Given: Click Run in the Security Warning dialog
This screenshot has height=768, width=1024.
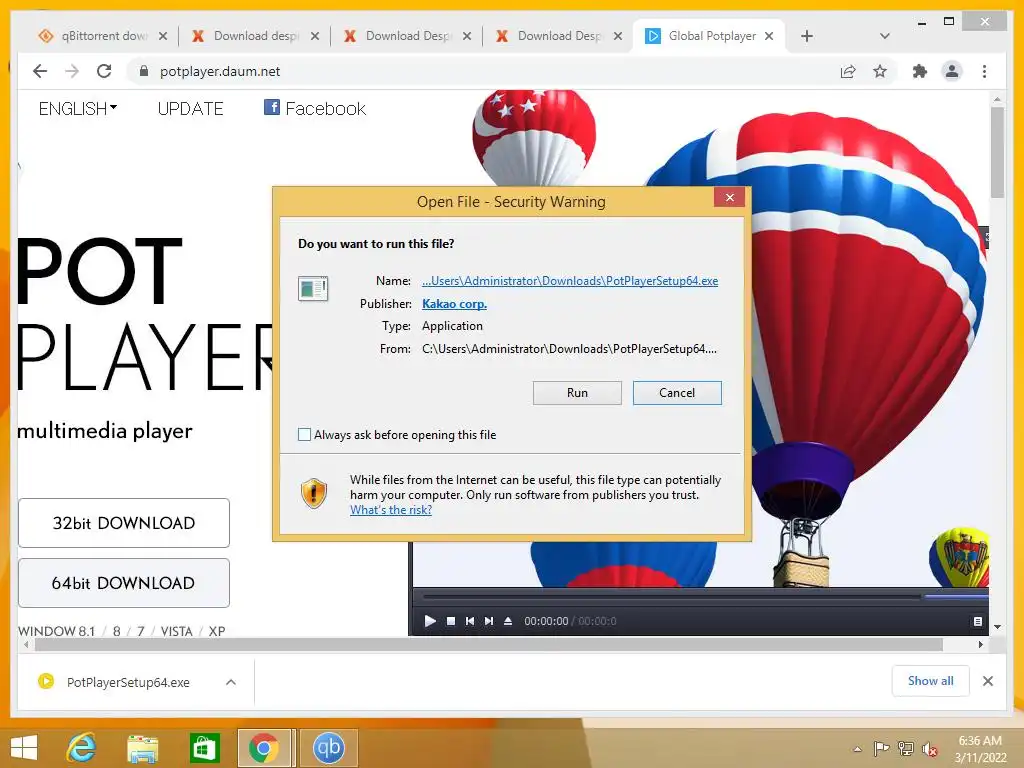Looking at the screenshot, I should (577, 392).
